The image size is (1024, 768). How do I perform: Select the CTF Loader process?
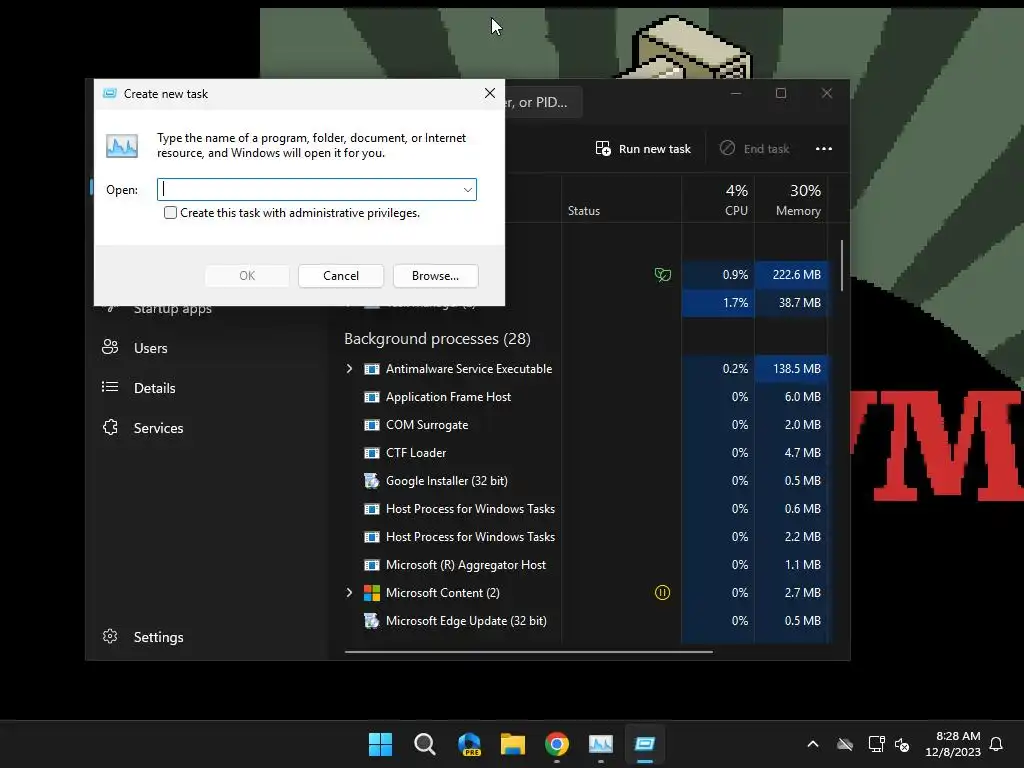586,453
